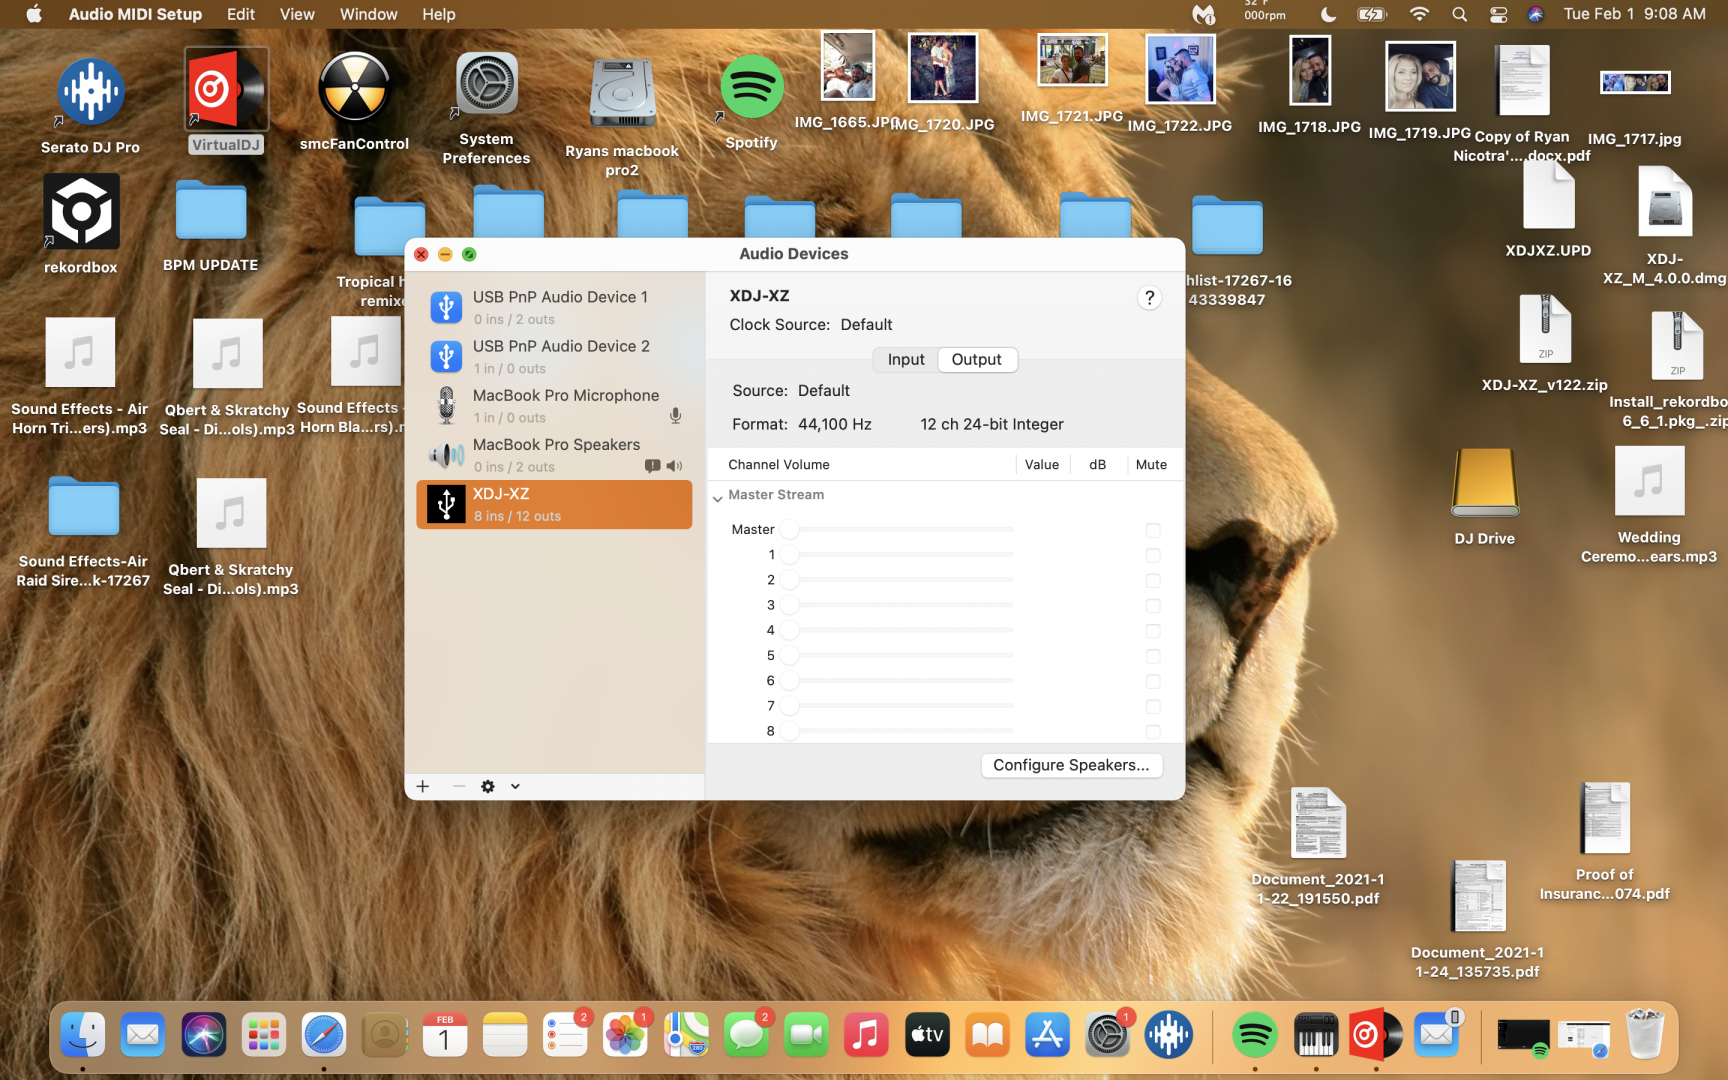Toggle Mute checkbox for Master channel
Image resolution: width=1728 pixels, height=1080 pixels.
tap(1153, 530)
